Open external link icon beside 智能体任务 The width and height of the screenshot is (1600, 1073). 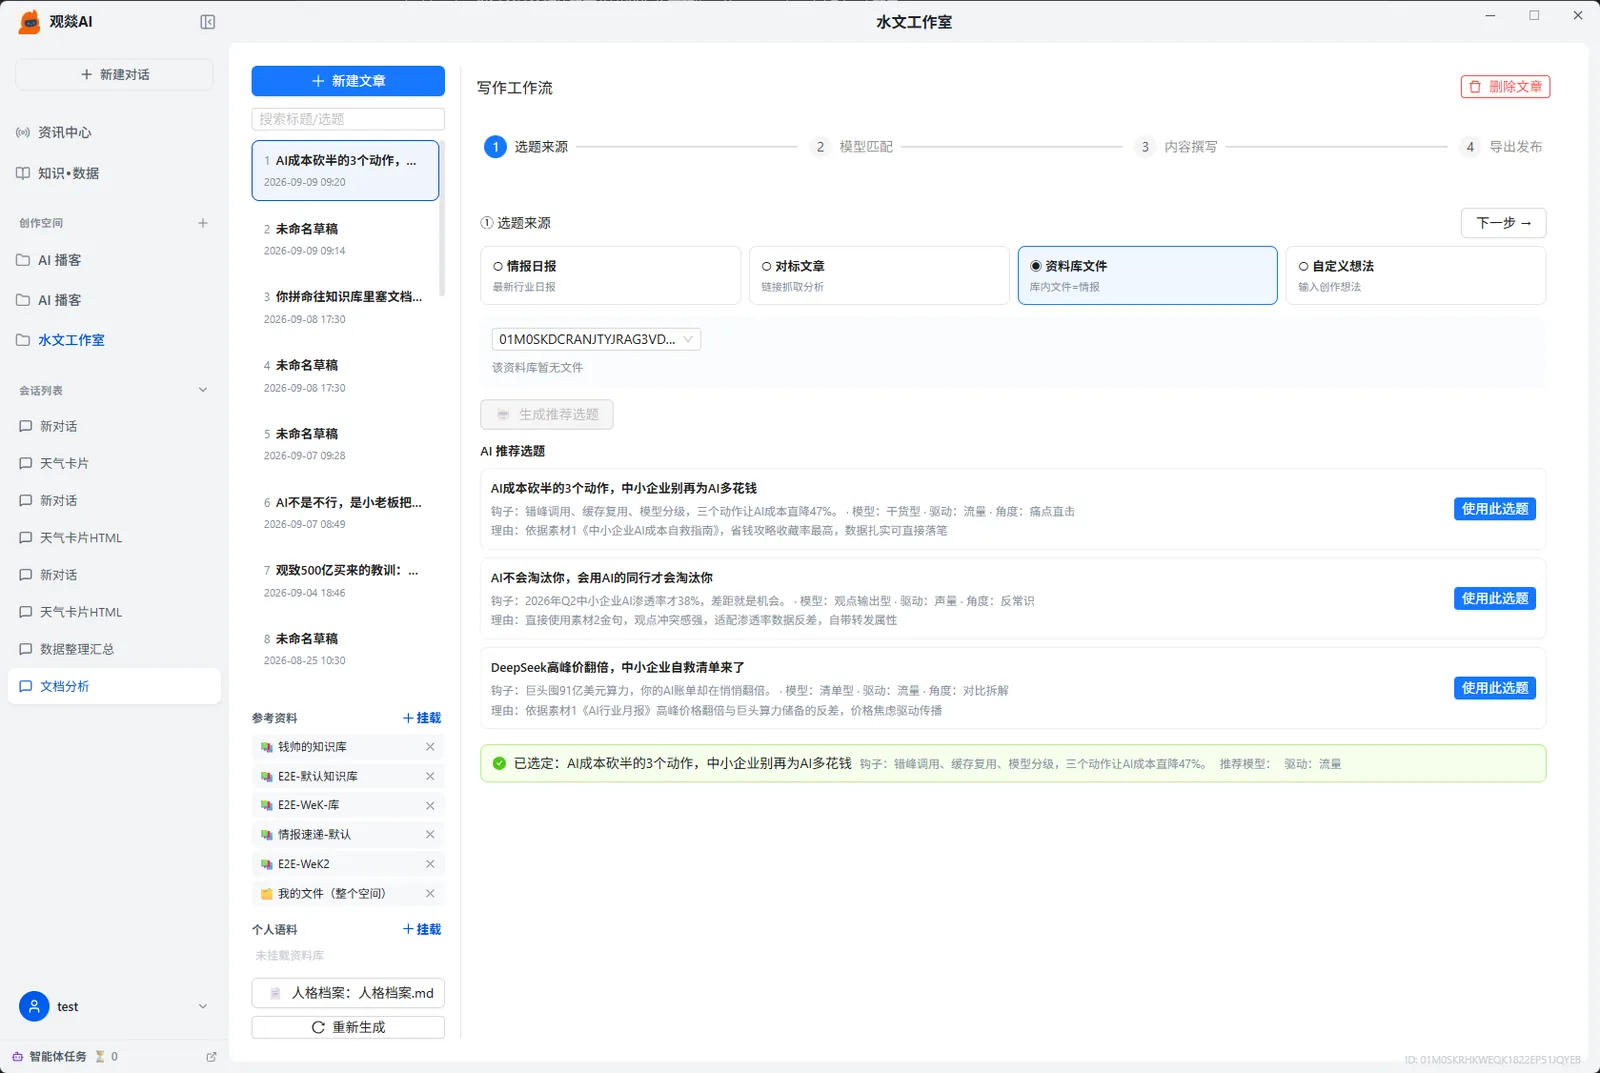[211, 1056]
